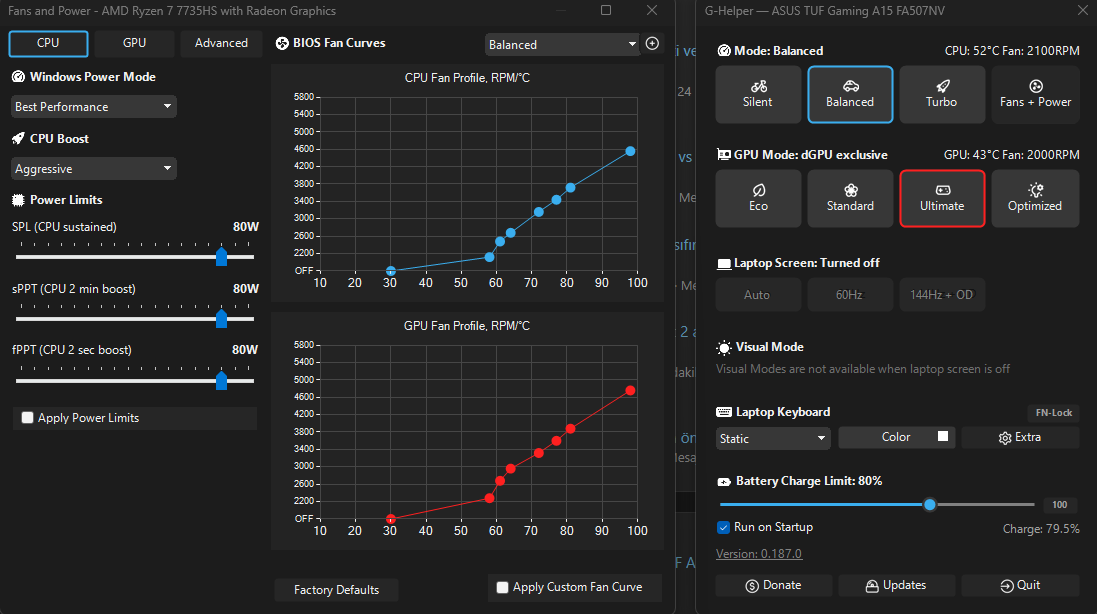Open the fan profile Balanced dropdown
Screen dimensions: 1097x614
pos(562,44)
